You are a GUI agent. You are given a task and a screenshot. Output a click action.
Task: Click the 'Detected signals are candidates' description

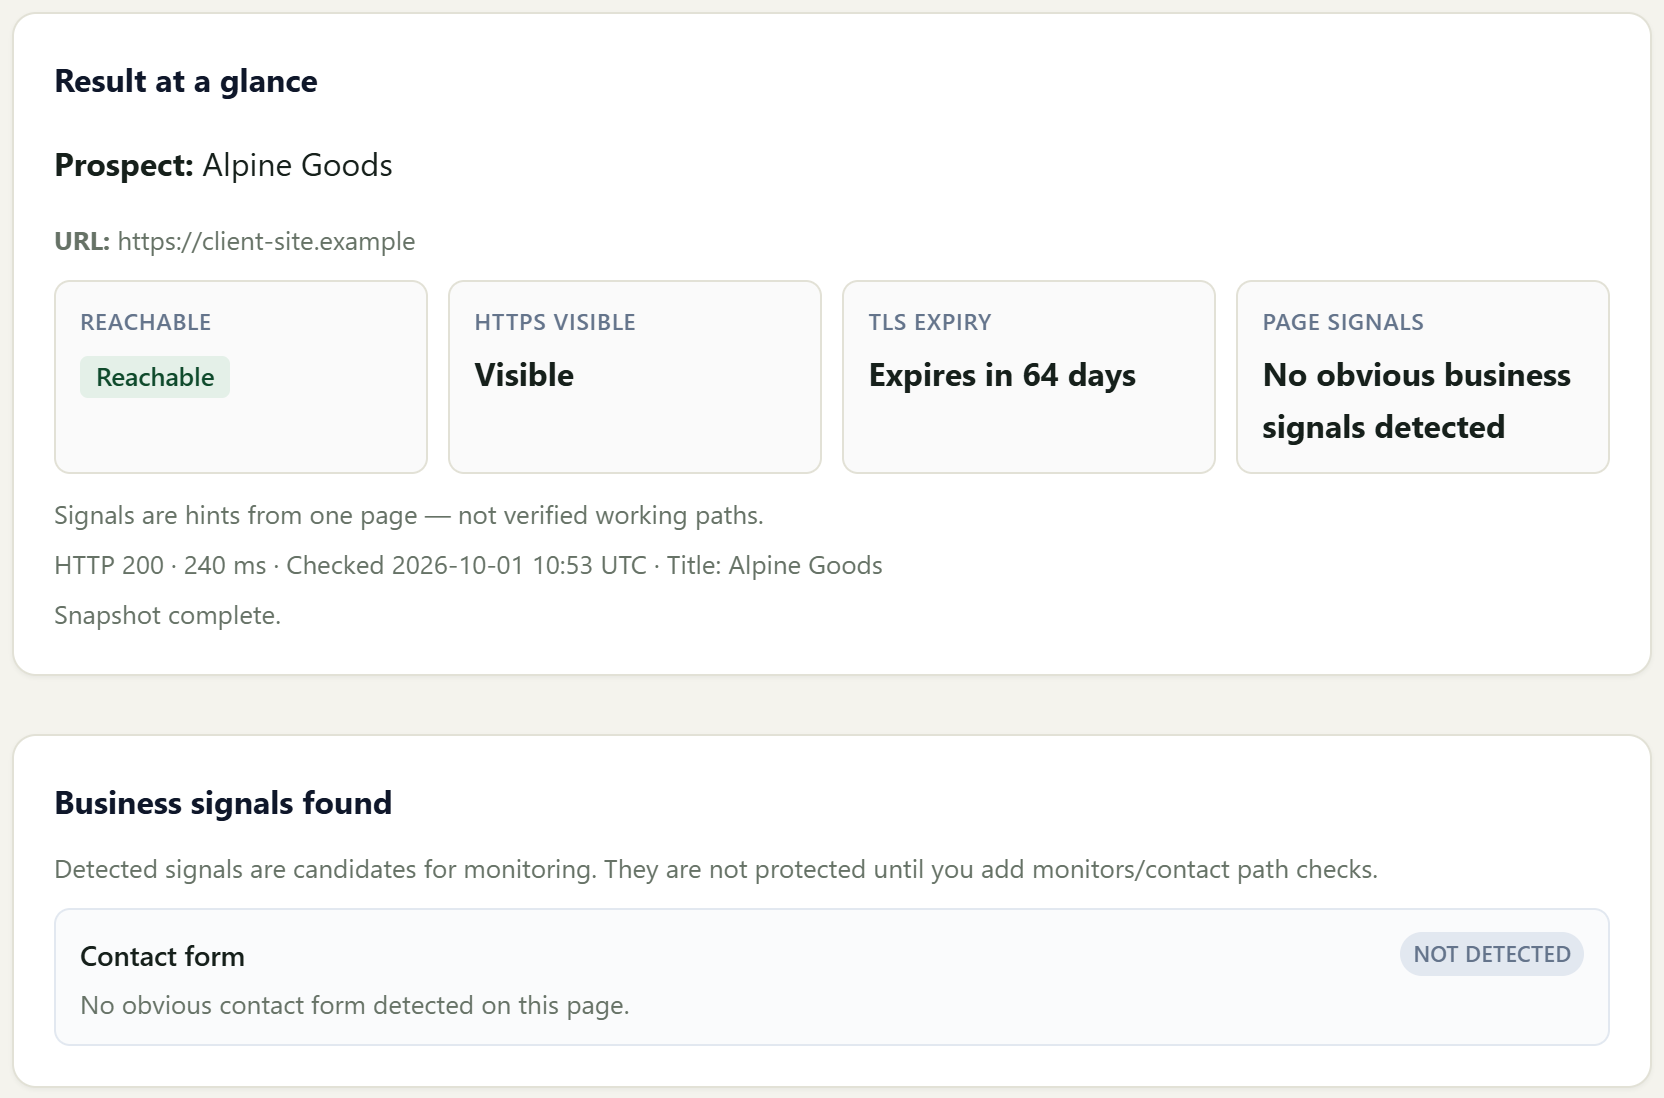pyautogui.click(x=716, y=869)
